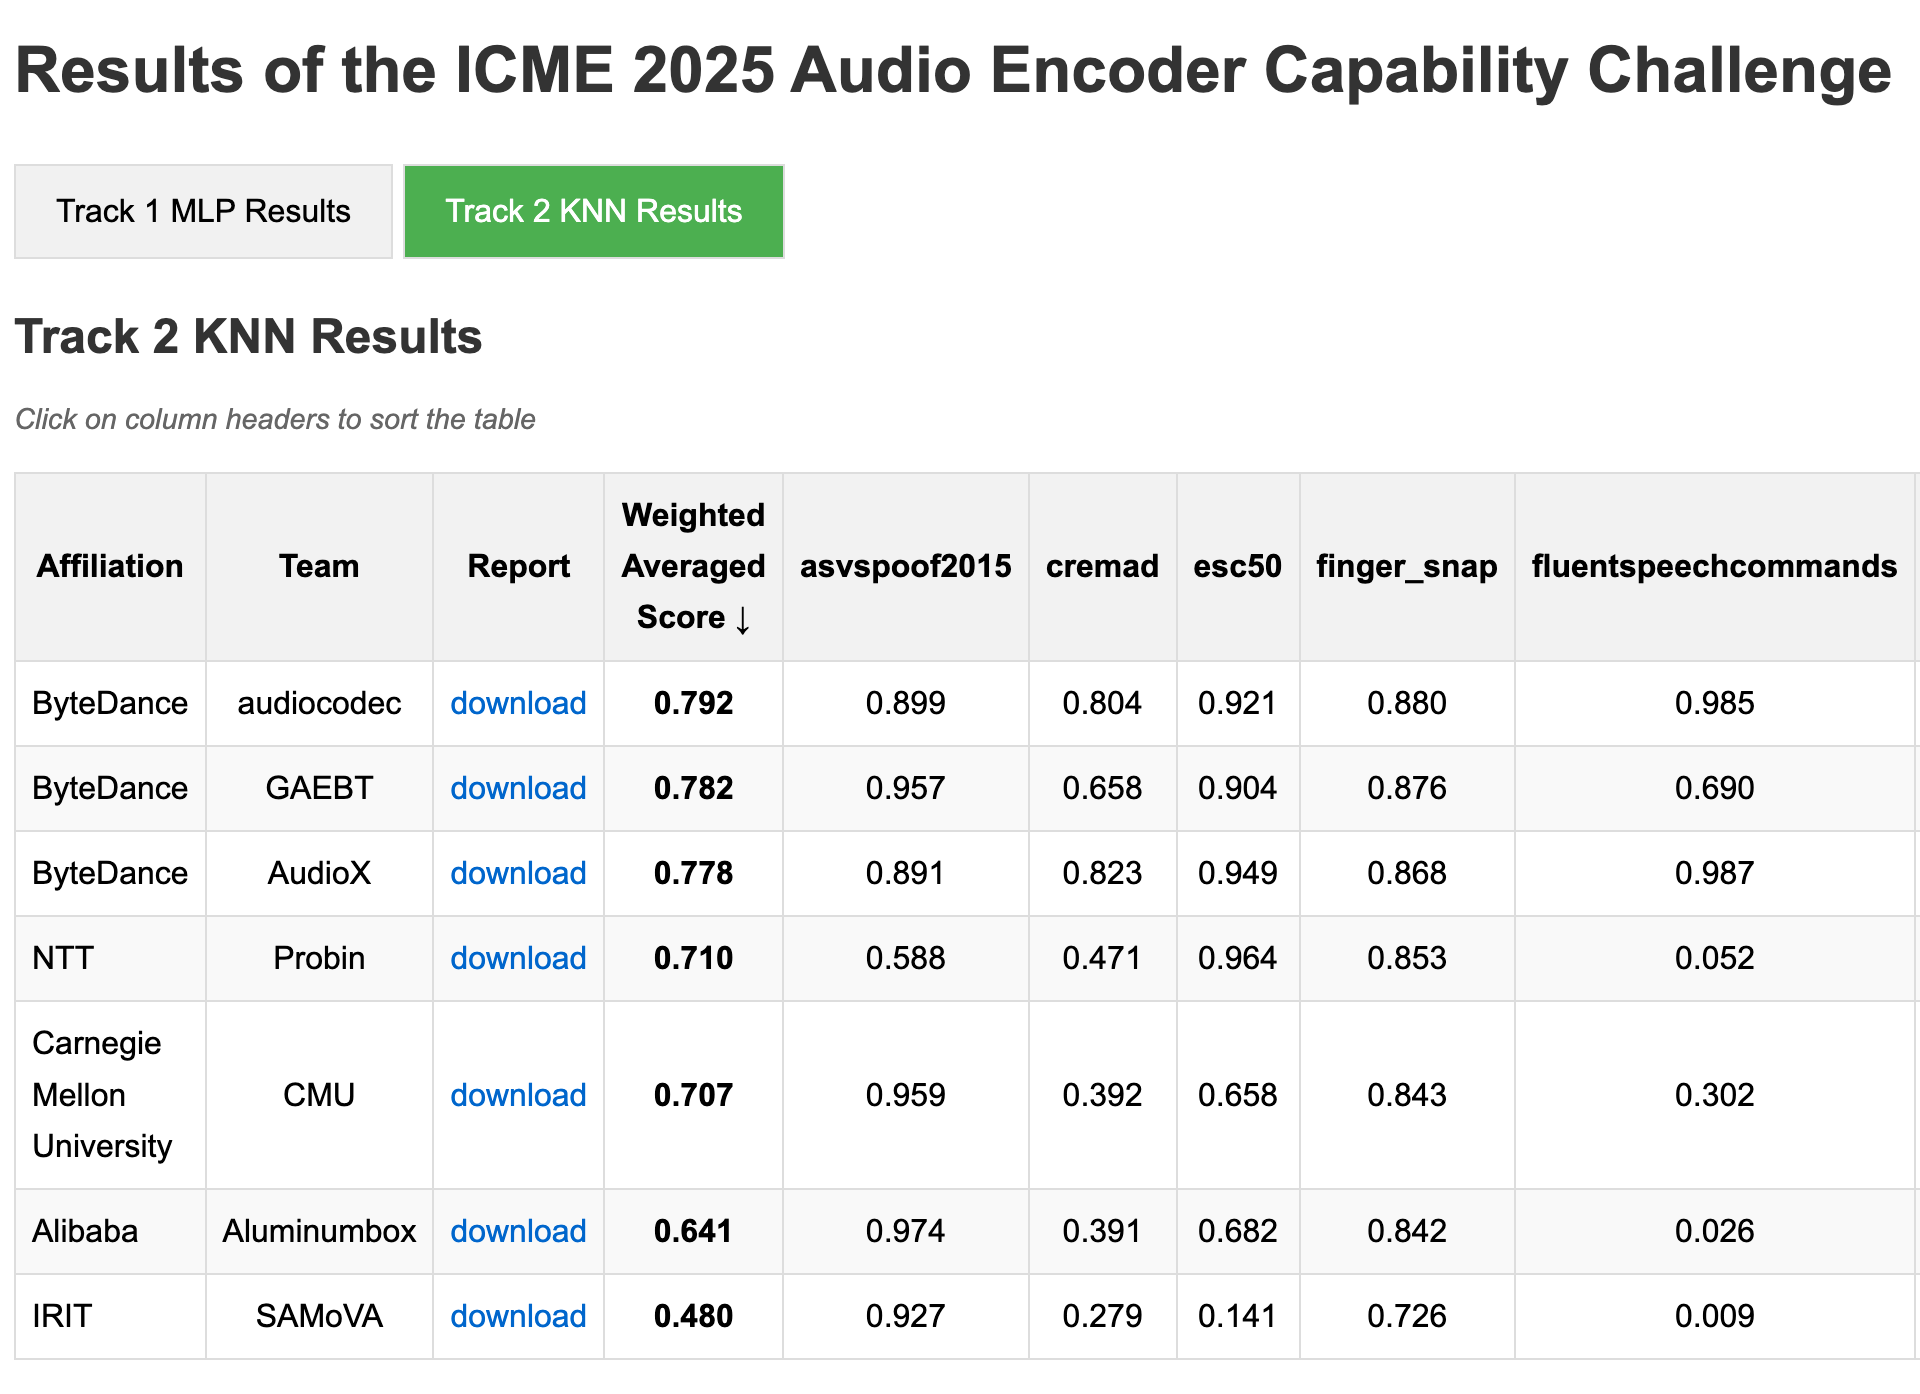The image size is (1920, 1394).
Task: Download the SAMoVA team report
Action: [x=518, y=1316]
